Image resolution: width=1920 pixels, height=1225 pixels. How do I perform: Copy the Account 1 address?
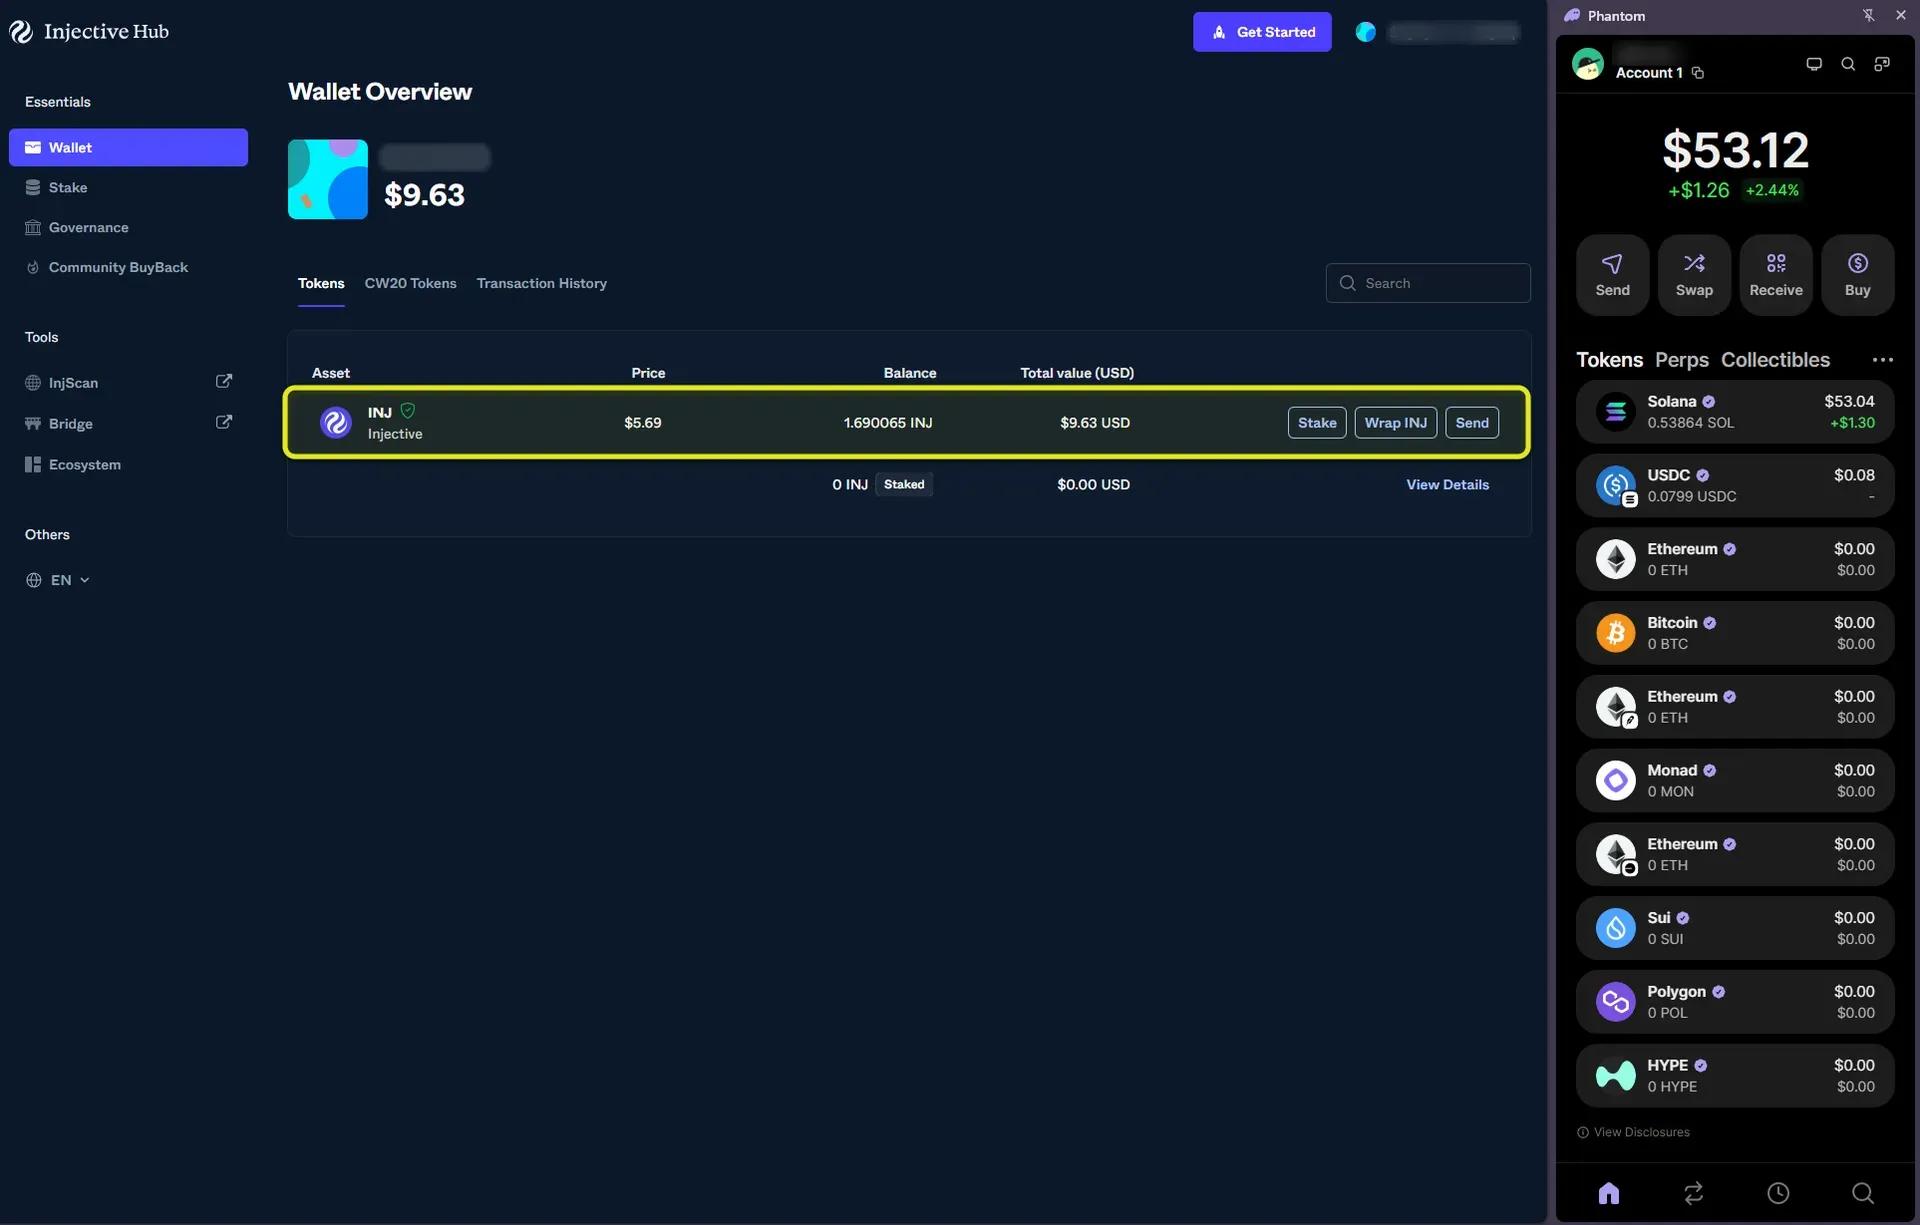point(1698,73)
